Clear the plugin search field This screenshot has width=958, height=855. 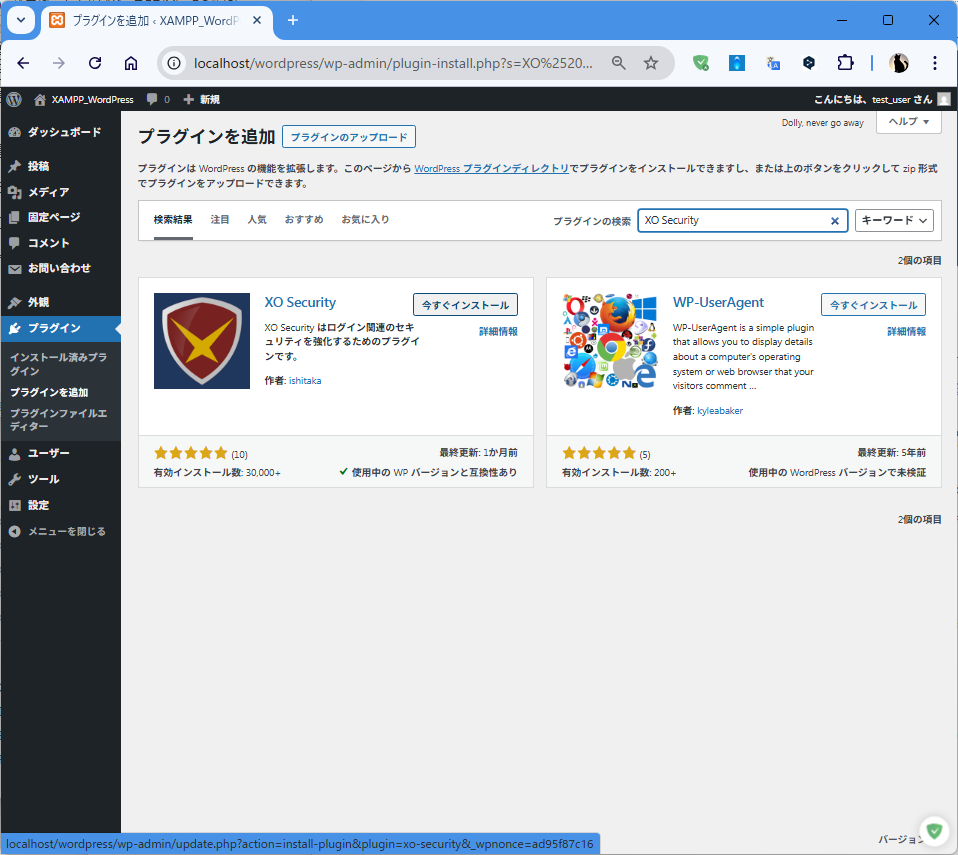(x=835, y=221)
